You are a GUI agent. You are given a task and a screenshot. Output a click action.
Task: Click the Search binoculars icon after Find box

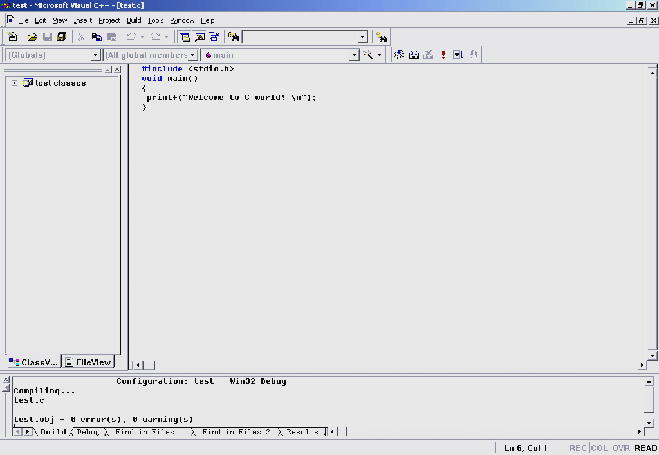pos(381,37)
